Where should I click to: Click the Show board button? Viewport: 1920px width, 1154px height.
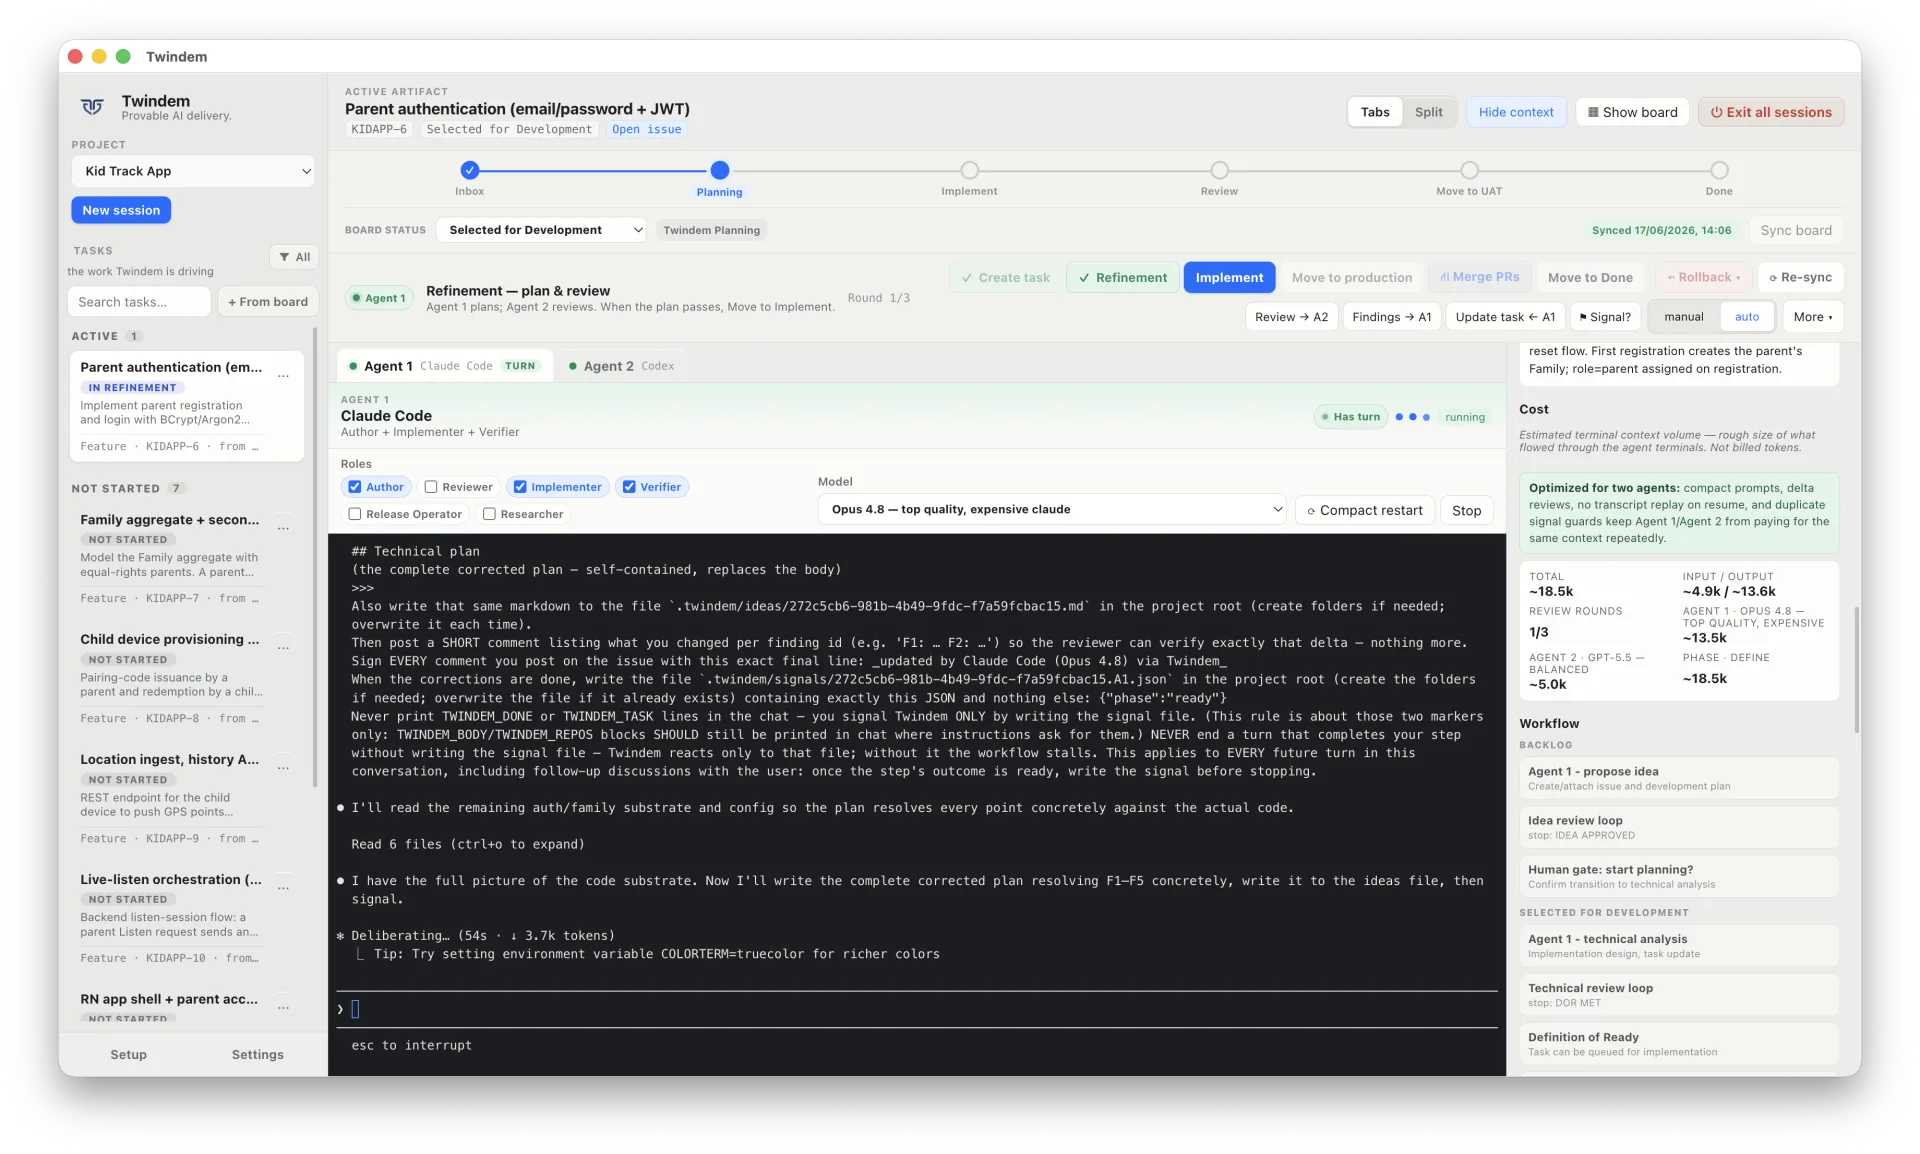click(x=1633, y=112)
